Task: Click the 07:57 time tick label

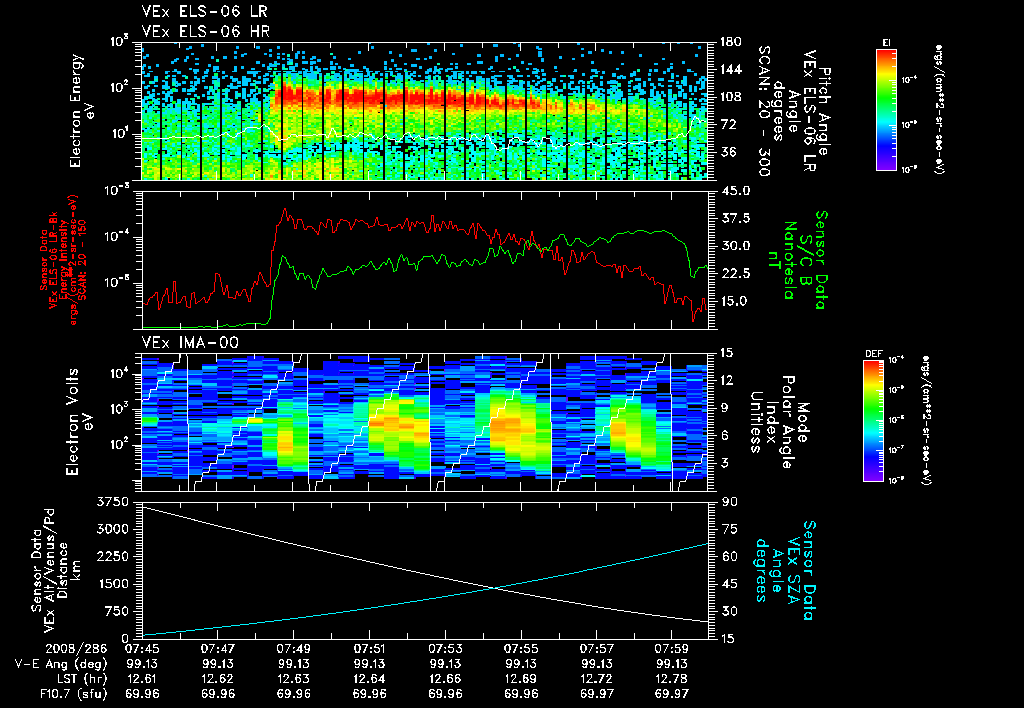Action: tap(596, 649)
